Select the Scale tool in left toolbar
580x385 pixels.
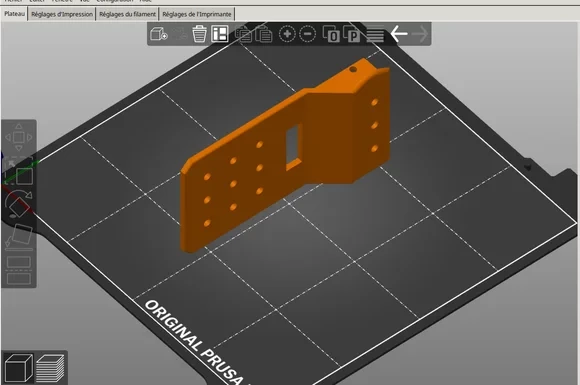(19, 172)
